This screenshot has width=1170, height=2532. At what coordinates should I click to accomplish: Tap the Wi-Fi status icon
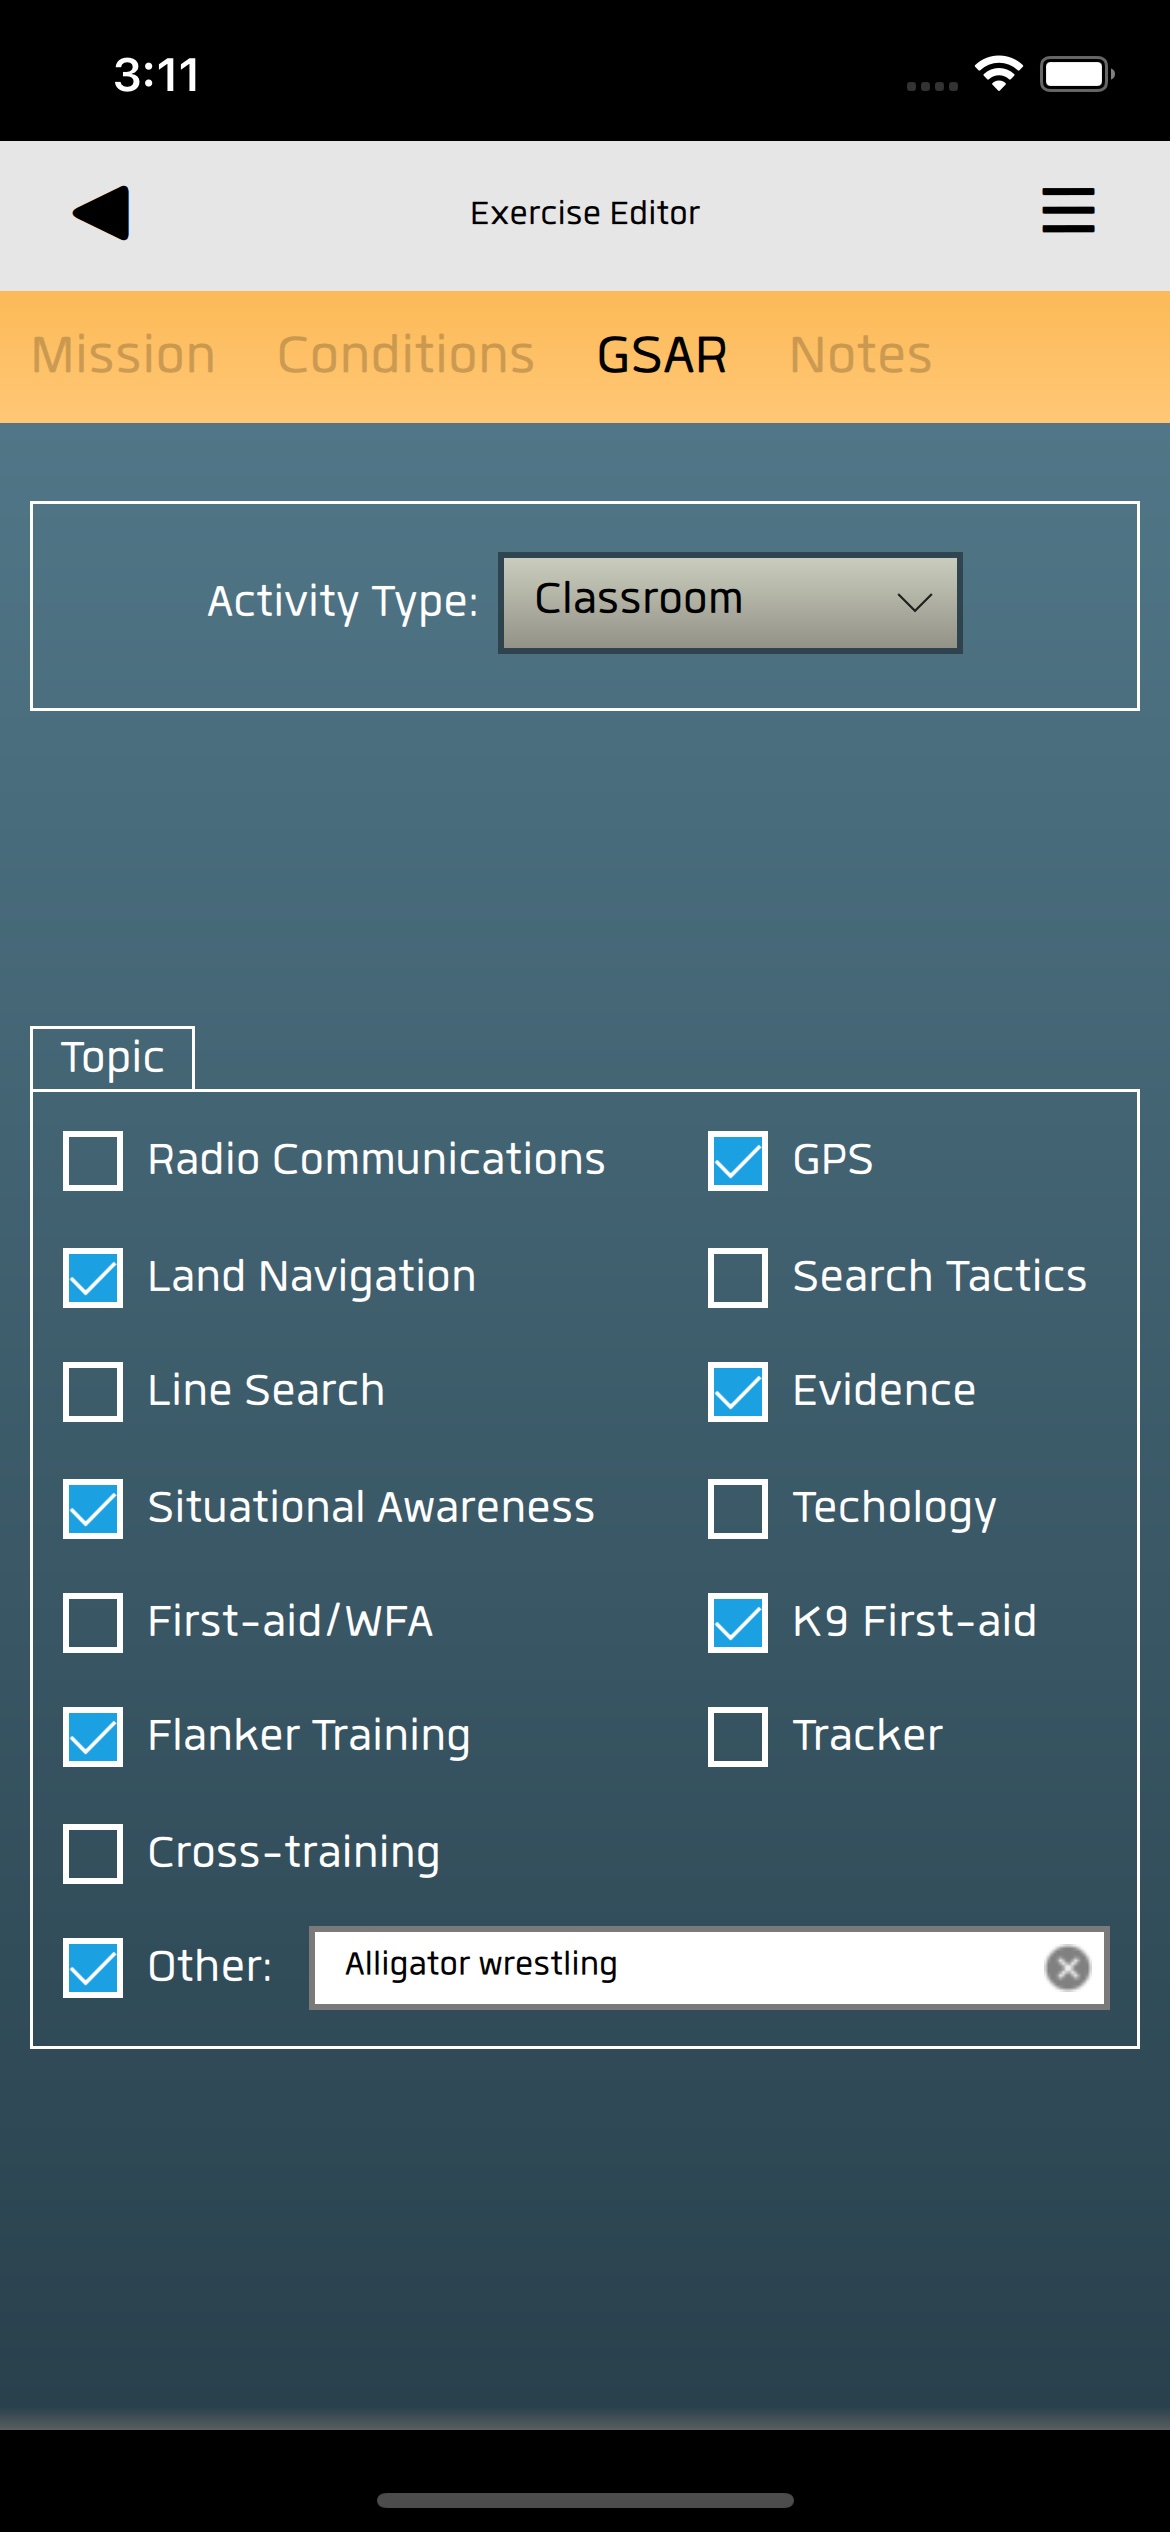coord(998,74)
